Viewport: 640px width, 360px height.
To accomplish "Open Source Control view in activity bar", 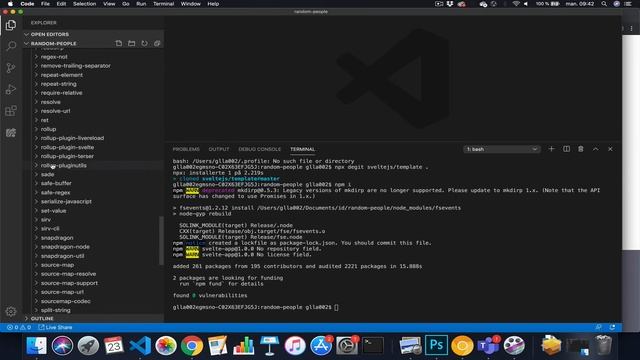I will [x=11, y=68].
